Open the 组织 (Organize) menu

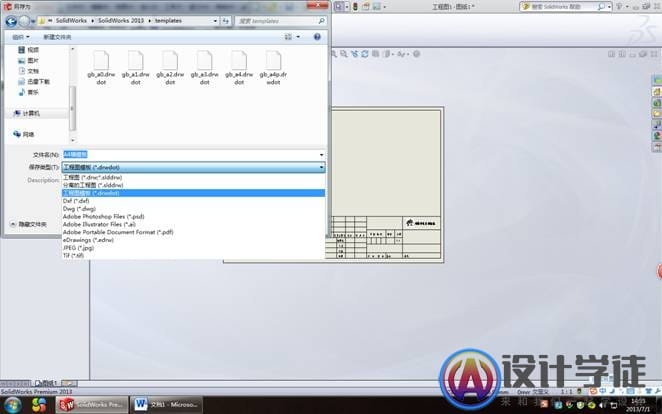pyautogui.click(x=21, y=37)
